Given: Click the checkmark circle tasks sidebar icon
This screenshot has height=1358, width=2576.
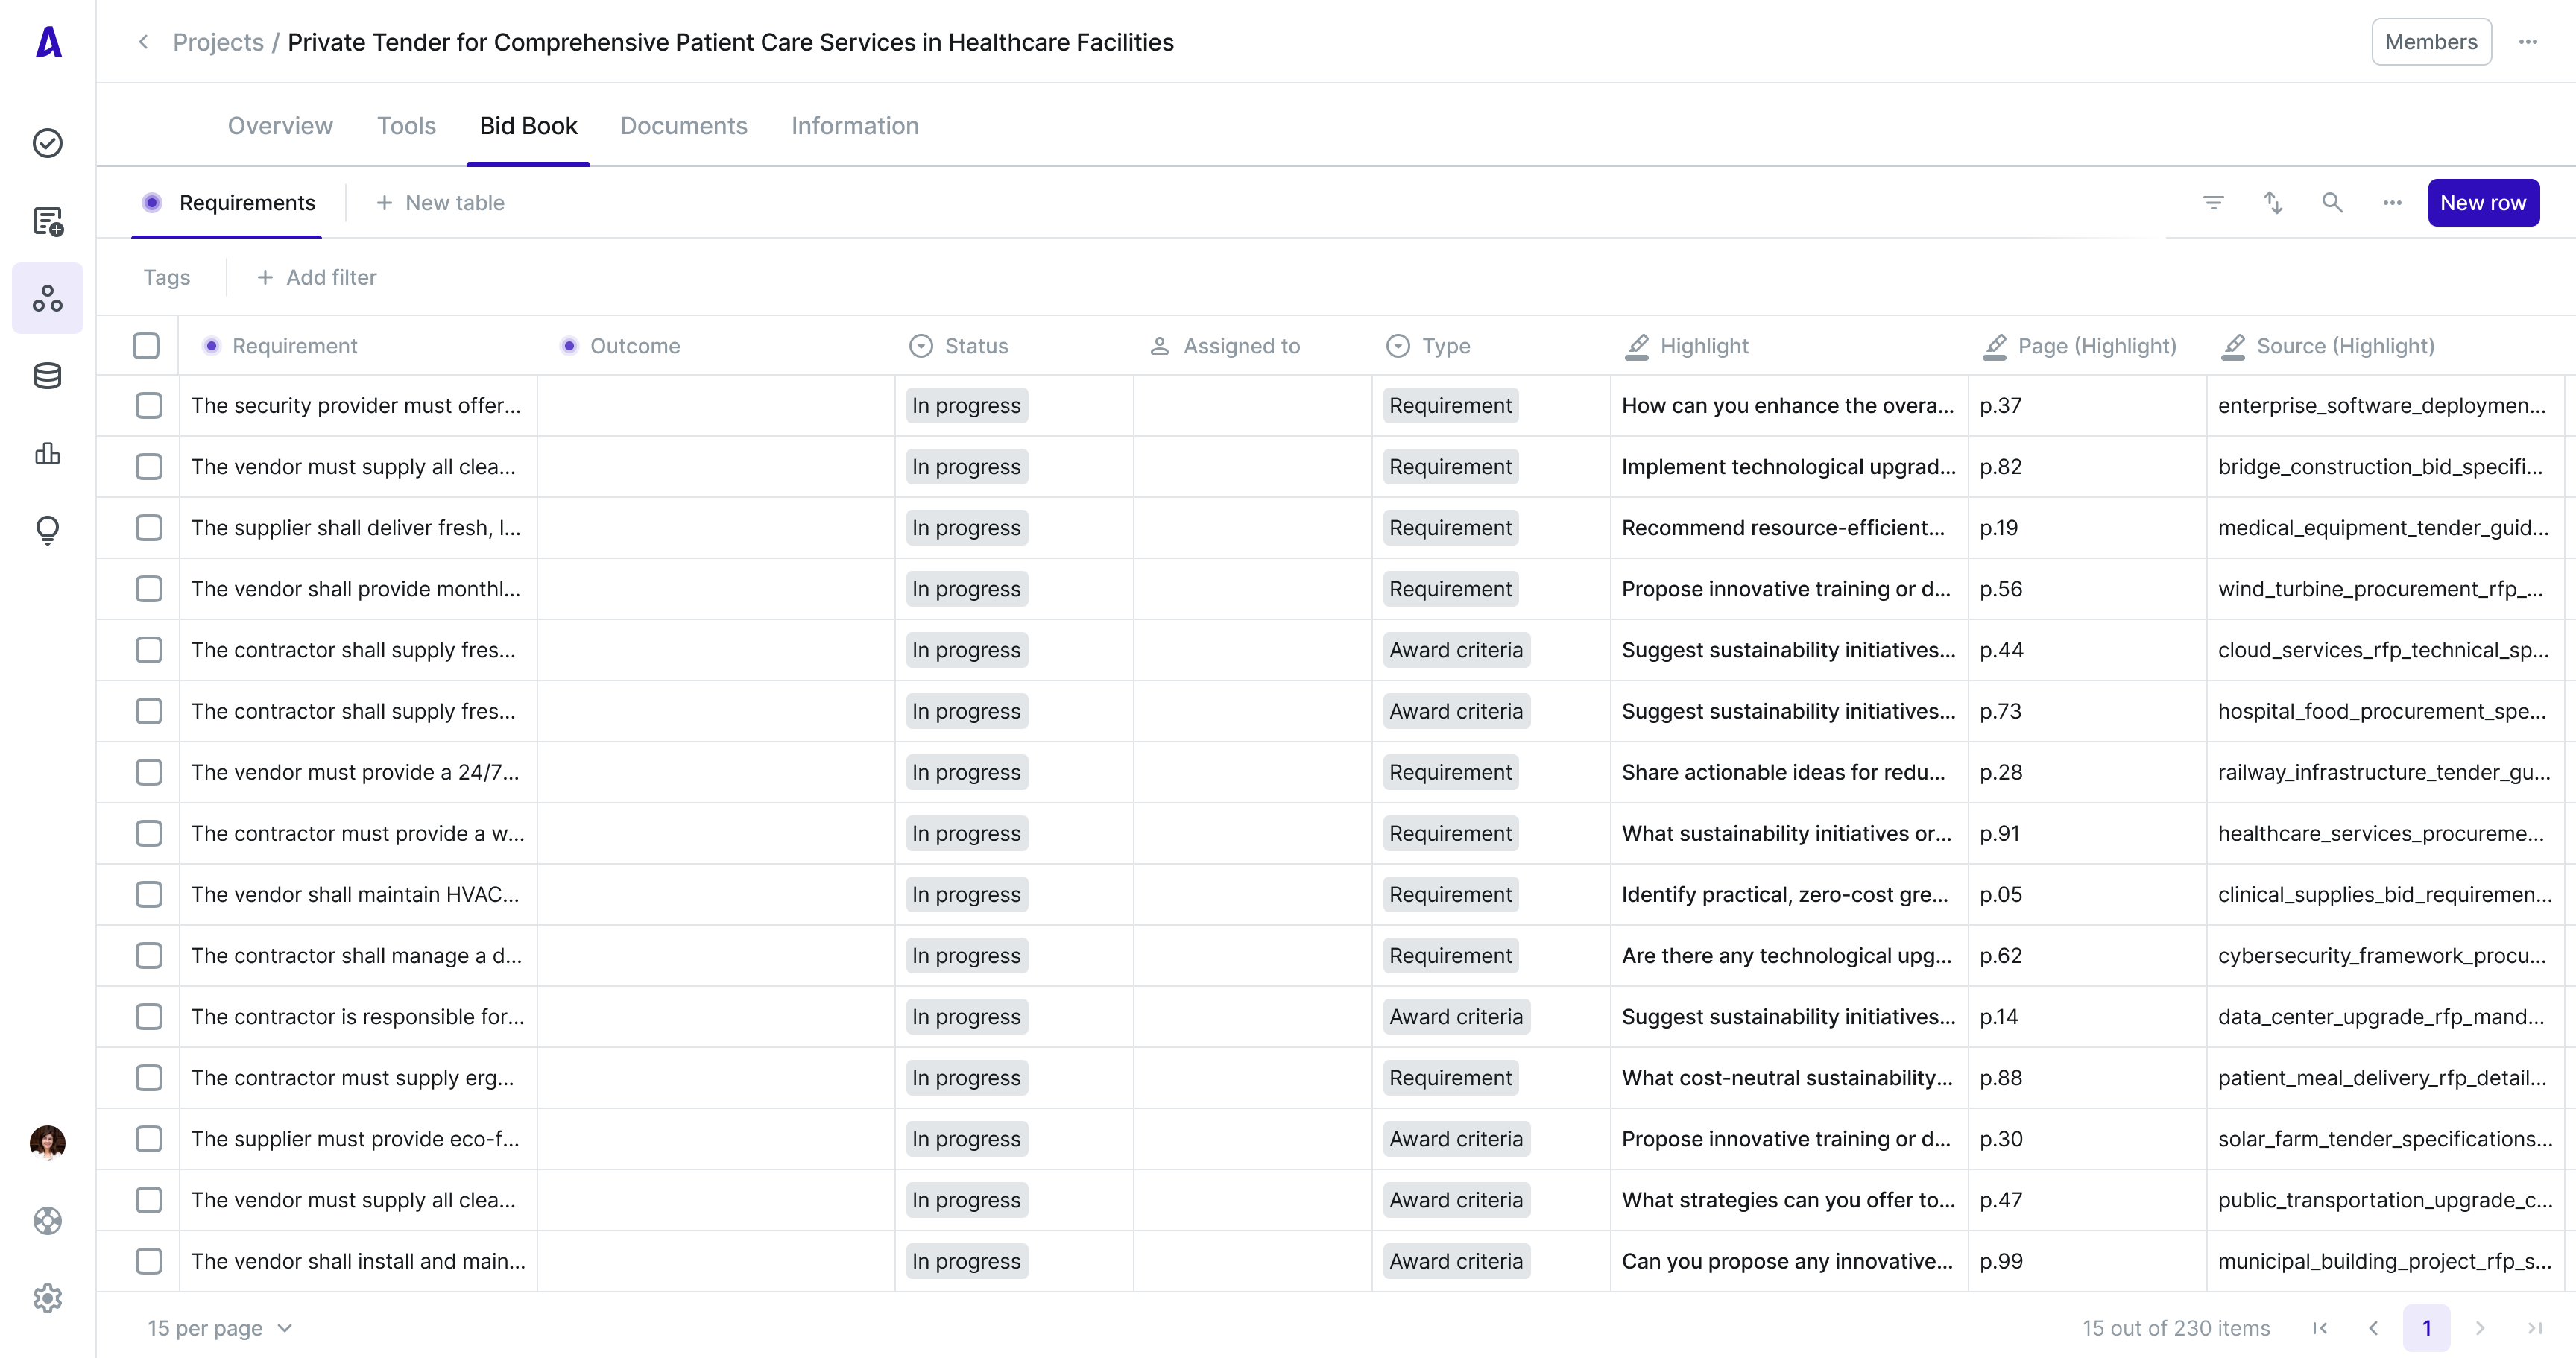Looking at the screenshot, I should (x=47, y=143).
